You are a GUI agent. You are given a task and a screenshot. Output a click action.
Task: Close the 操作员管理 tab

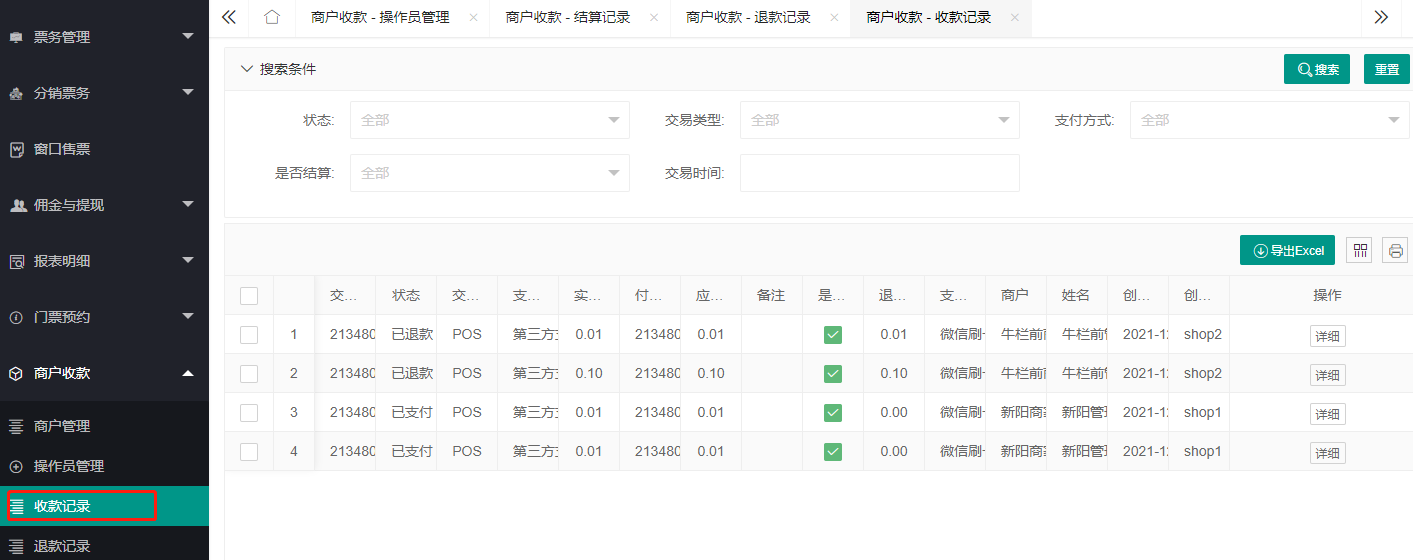[473, 18]
